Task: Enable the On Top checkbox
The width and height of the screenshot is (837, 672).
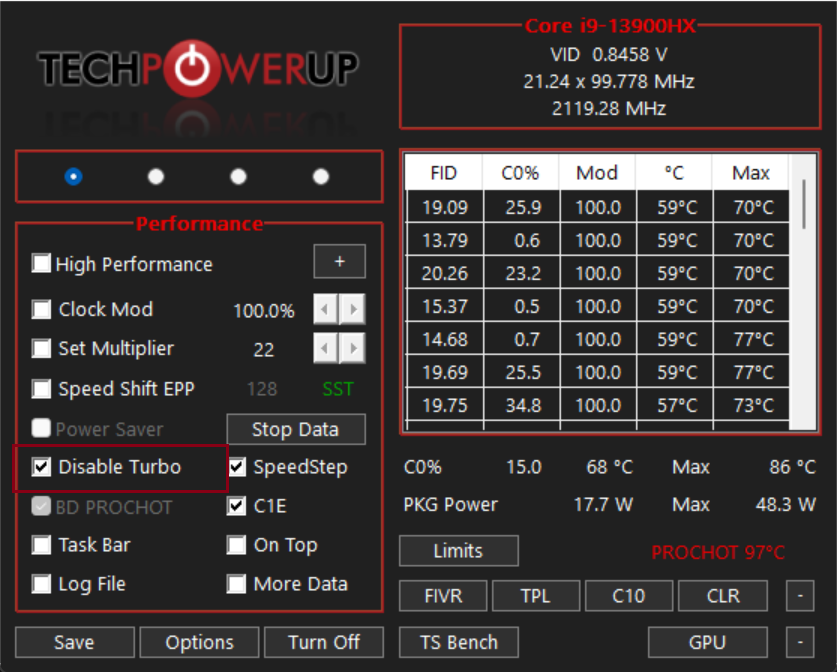Action: [x=236, y=545]
